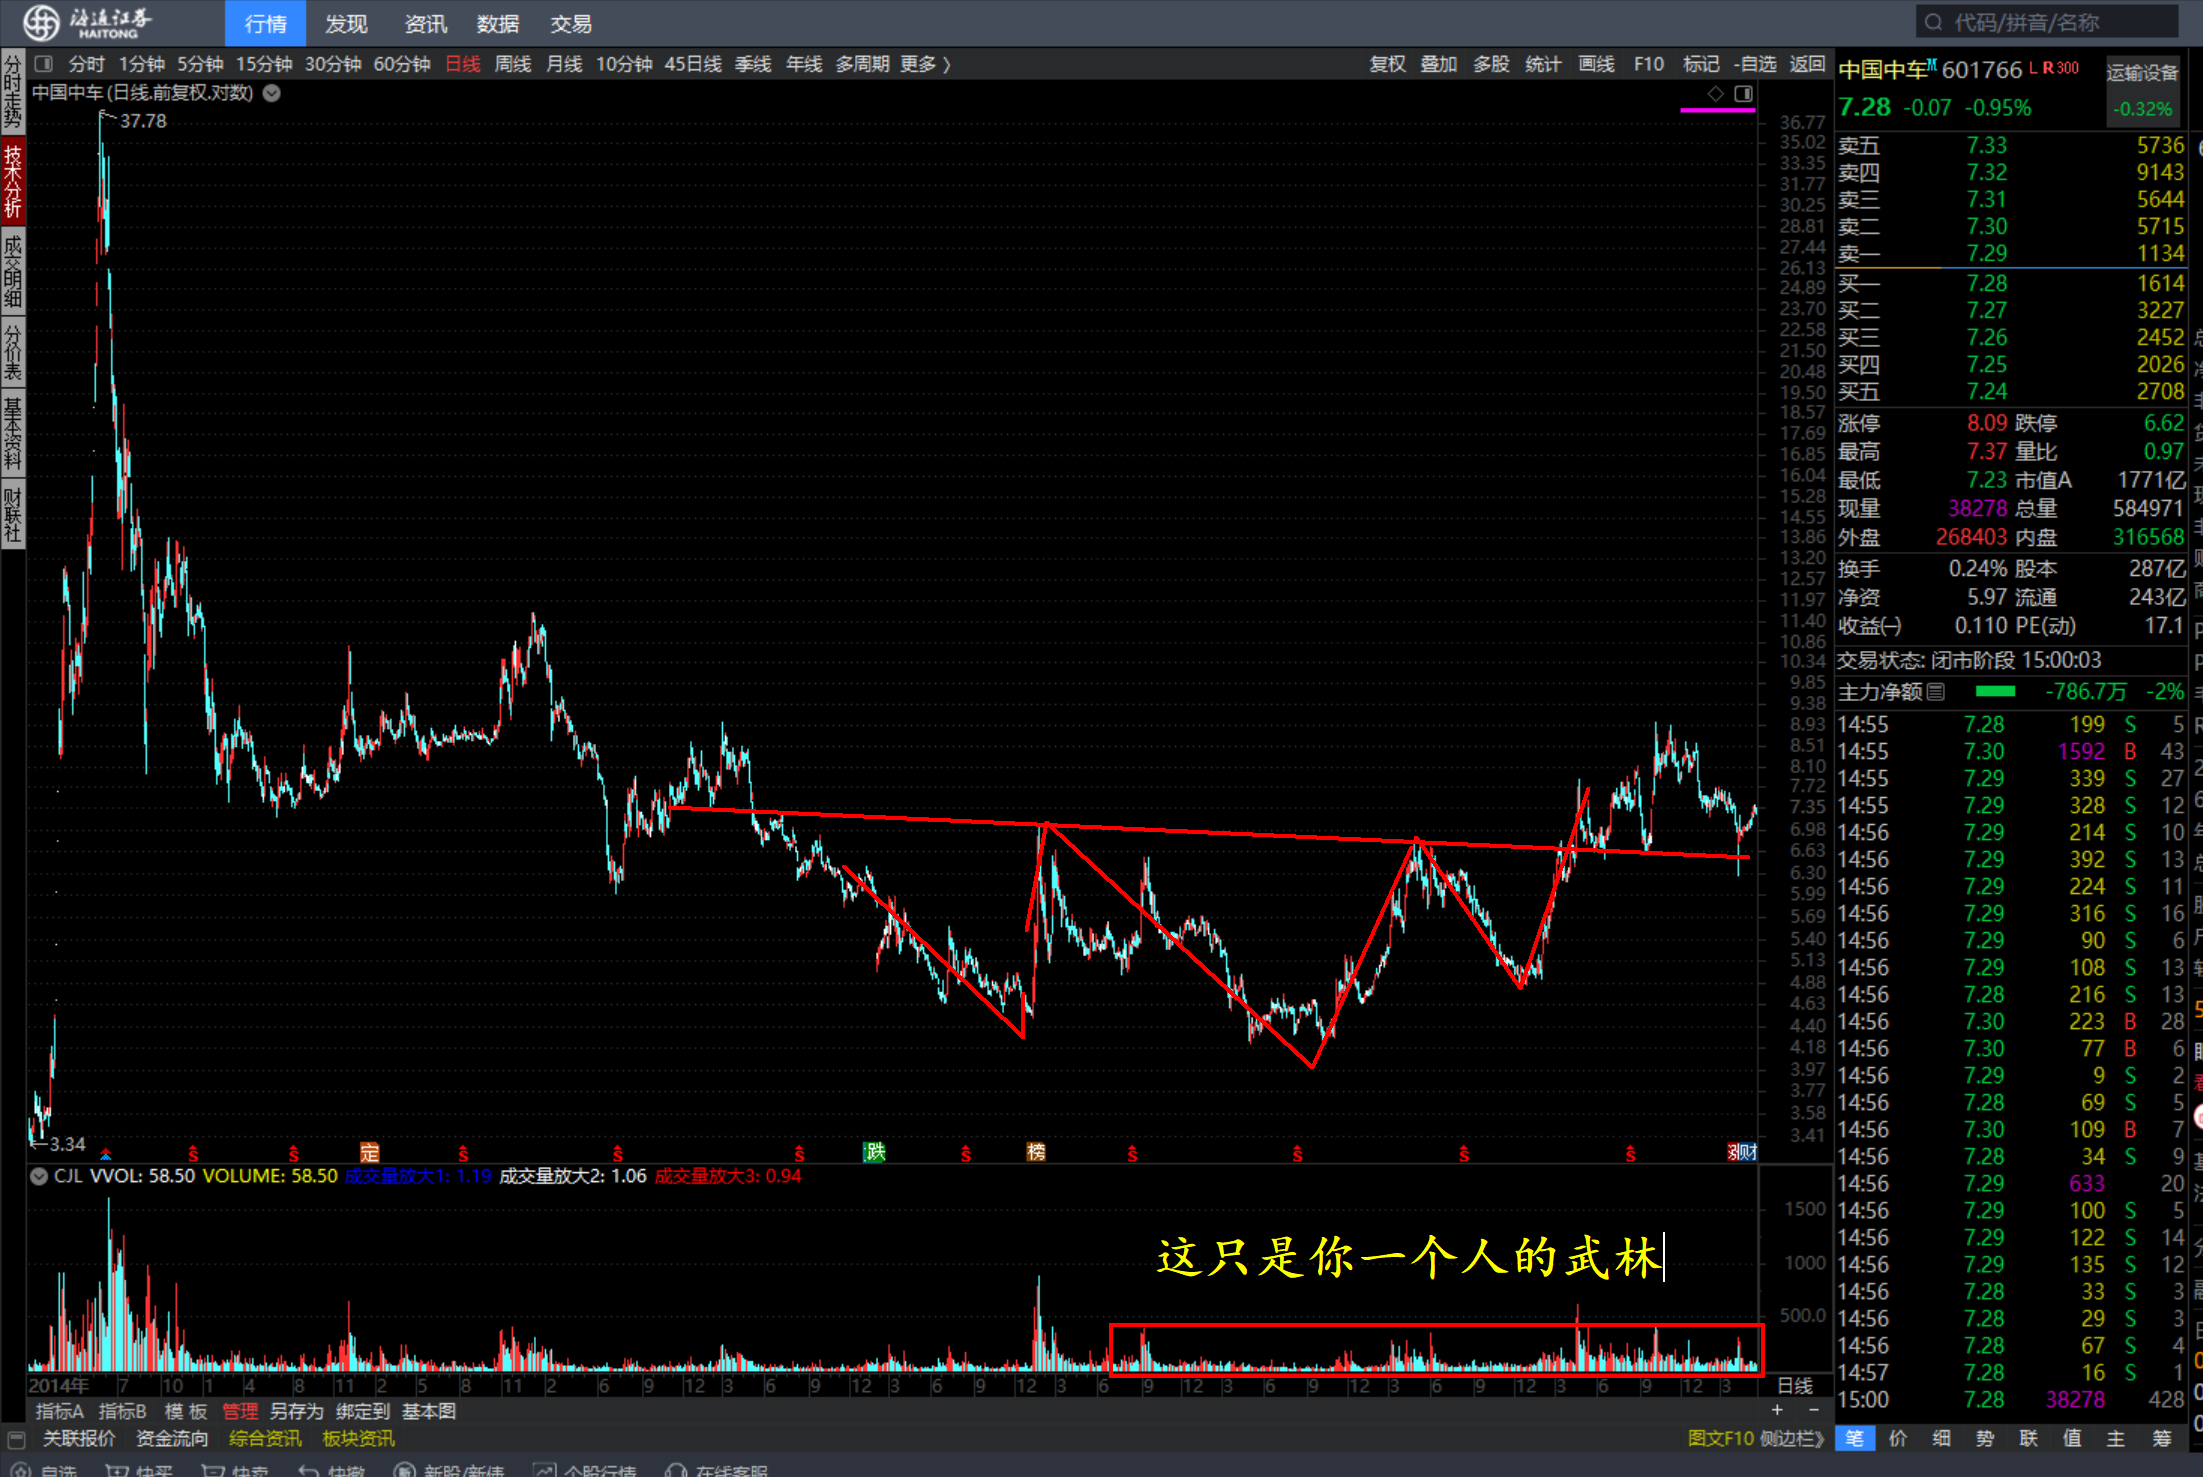Click the list icon beside 主力净额
The image size is (2203, 1477).
[1936, 691]
